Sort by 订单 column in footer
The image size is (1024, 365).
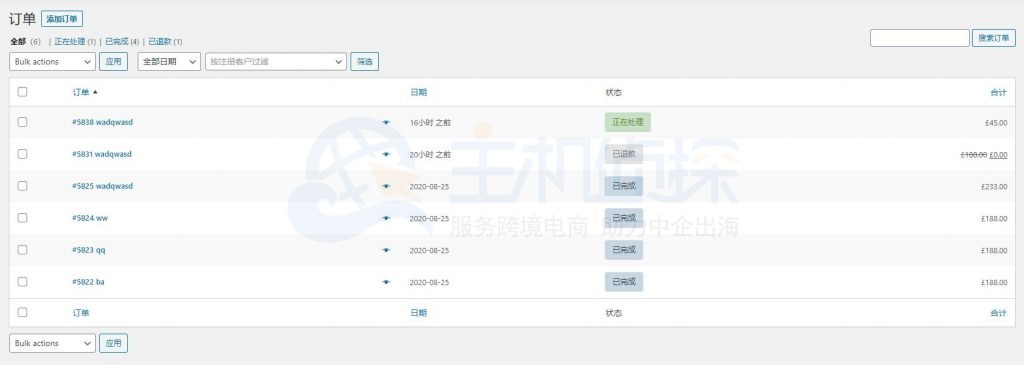[81, 313]
